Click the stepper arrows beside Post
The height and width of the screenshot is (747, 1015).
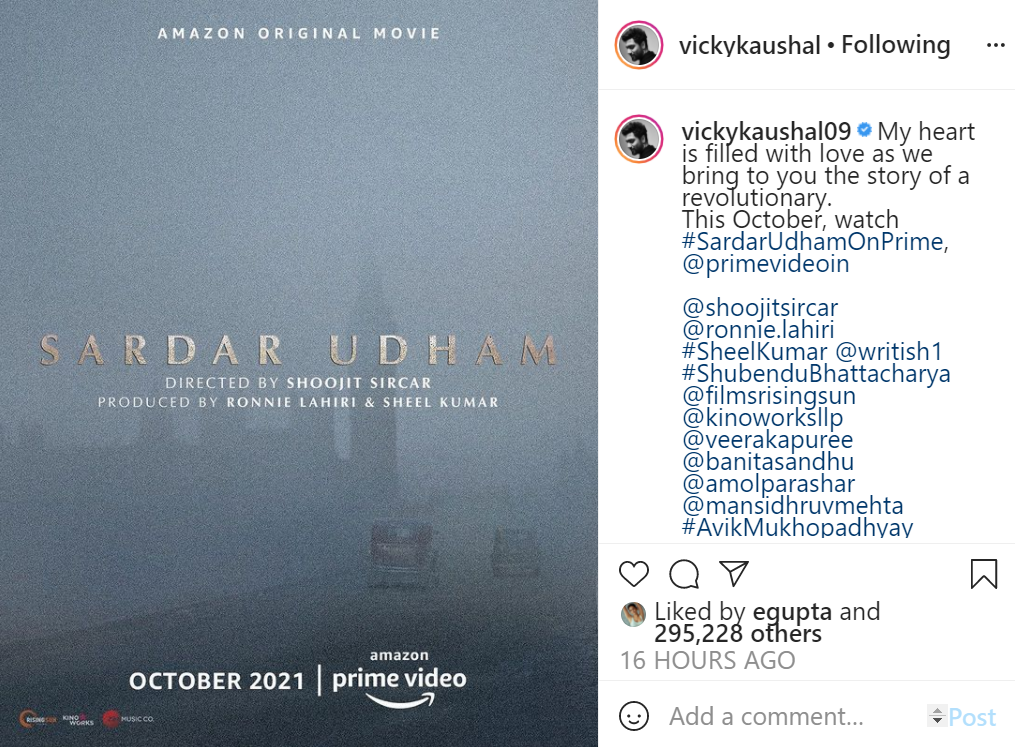click(937, 716)
